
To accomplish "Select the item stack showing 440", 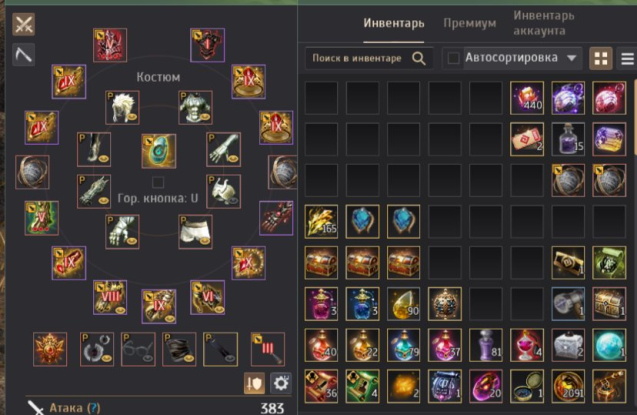I will [527, 98].
